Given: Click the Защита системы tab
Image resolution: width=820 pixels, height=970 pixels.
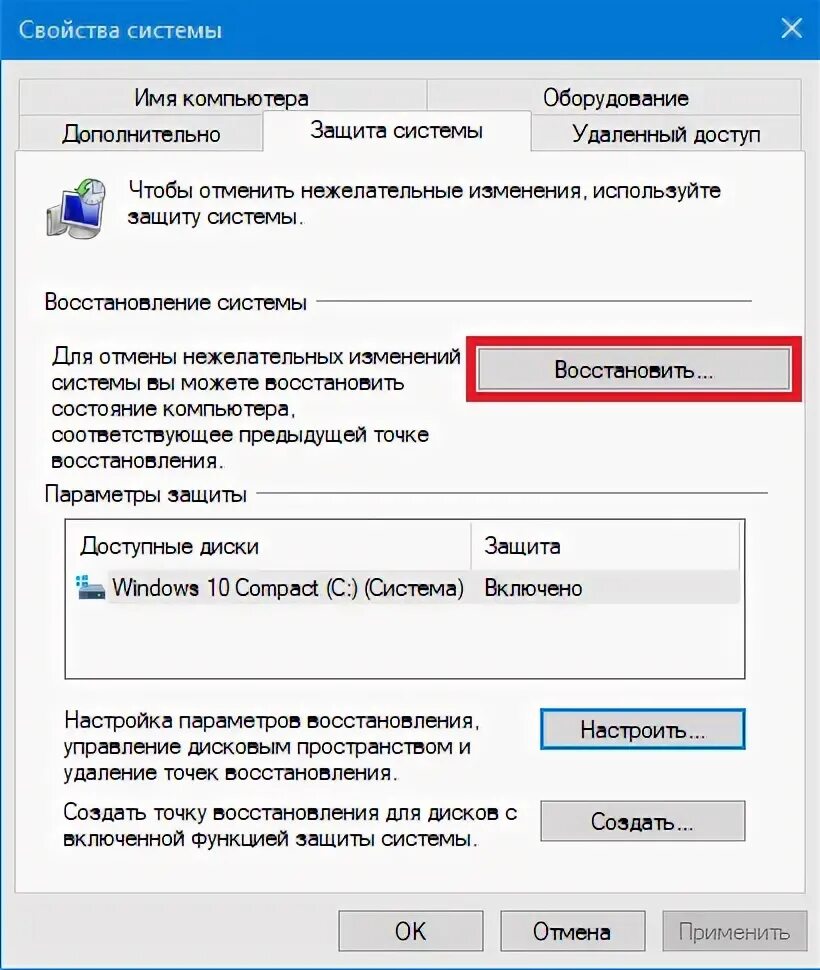Looking at the screenshot, I should [x=396, y=131].
